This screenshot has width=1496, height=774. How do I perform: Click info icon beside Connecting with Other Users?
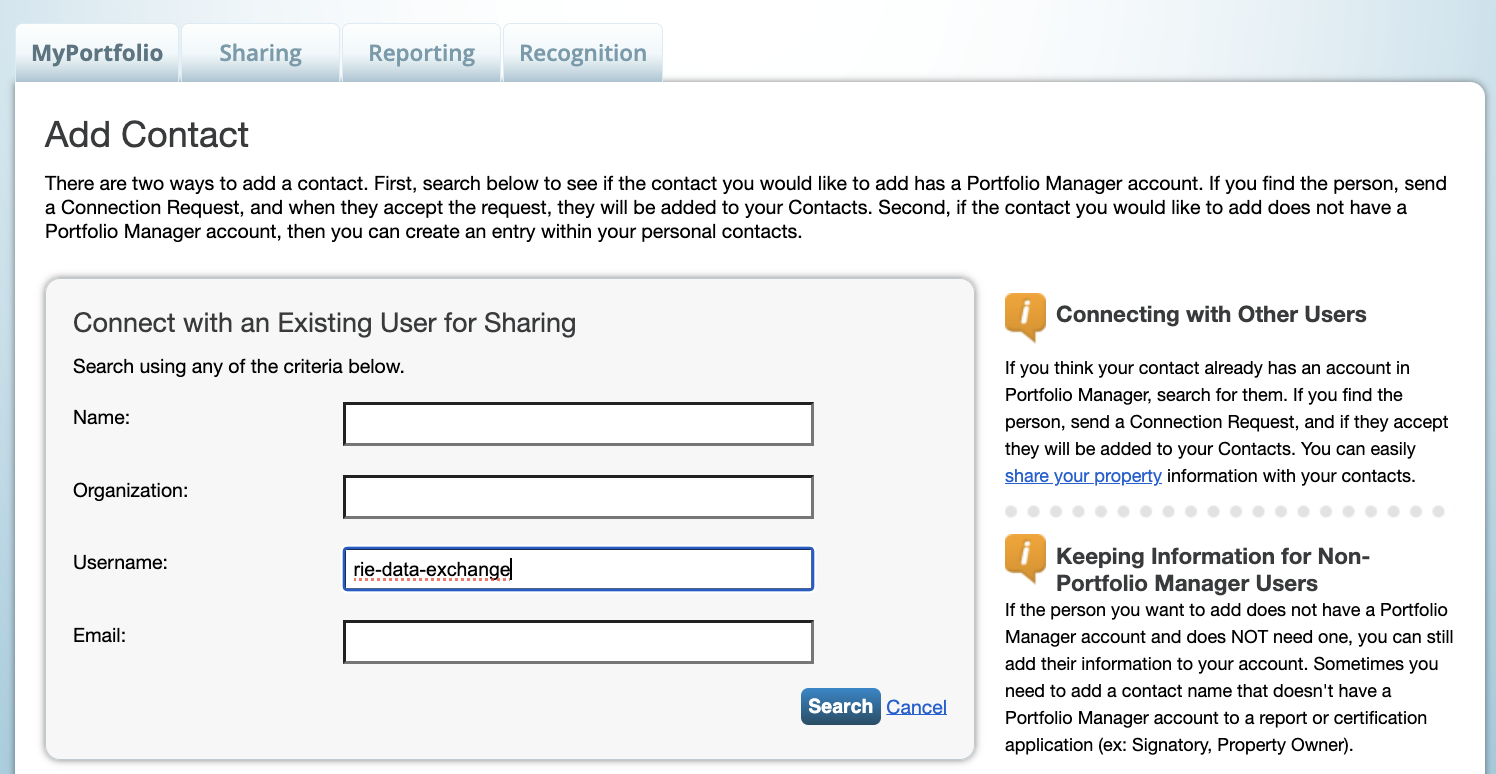(1025, 317)
